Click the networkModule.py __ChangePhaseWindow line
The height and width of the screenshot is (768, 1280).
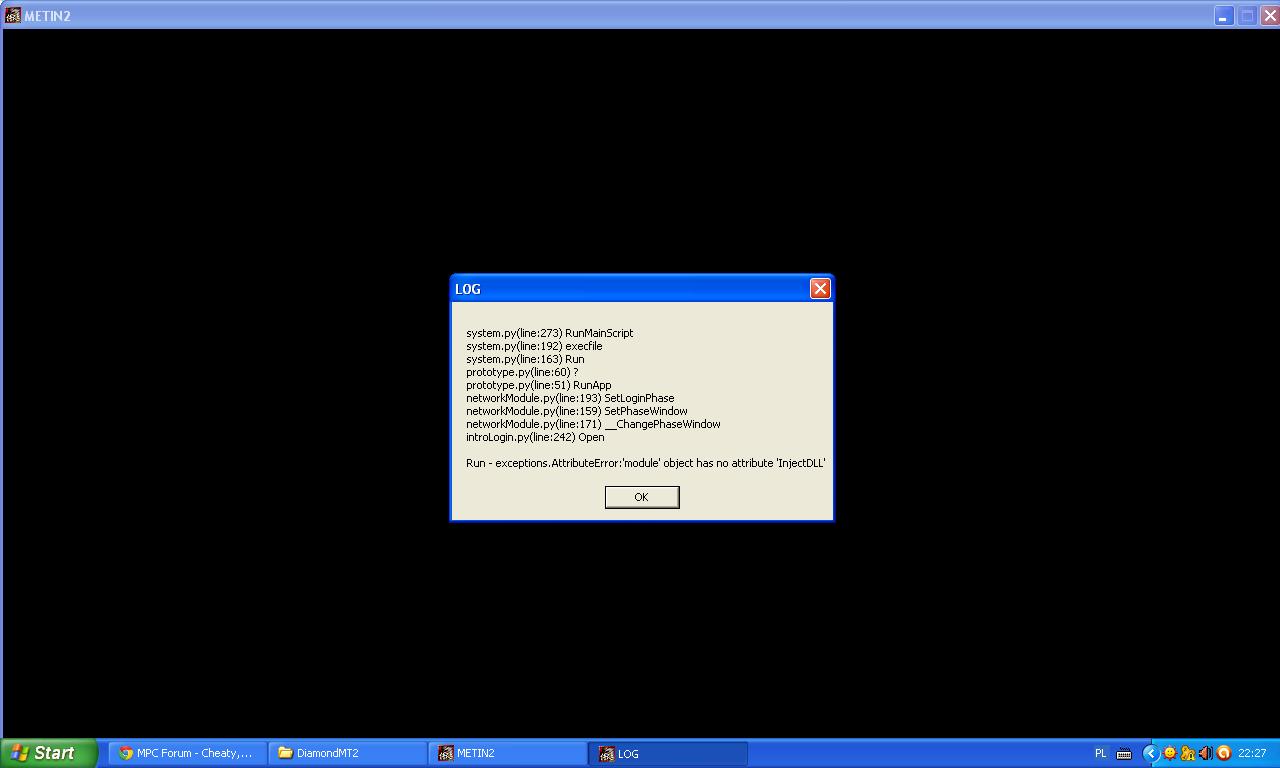[593, 424]
